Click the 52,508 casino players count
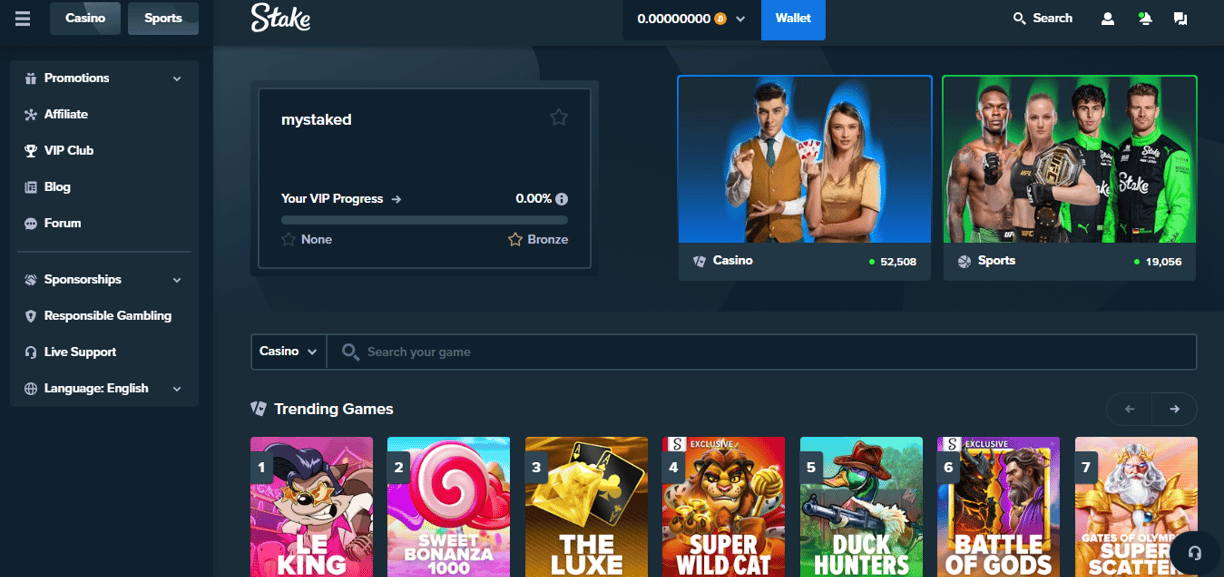Viewport: 1224px width, 577px height. click(898, 262)
